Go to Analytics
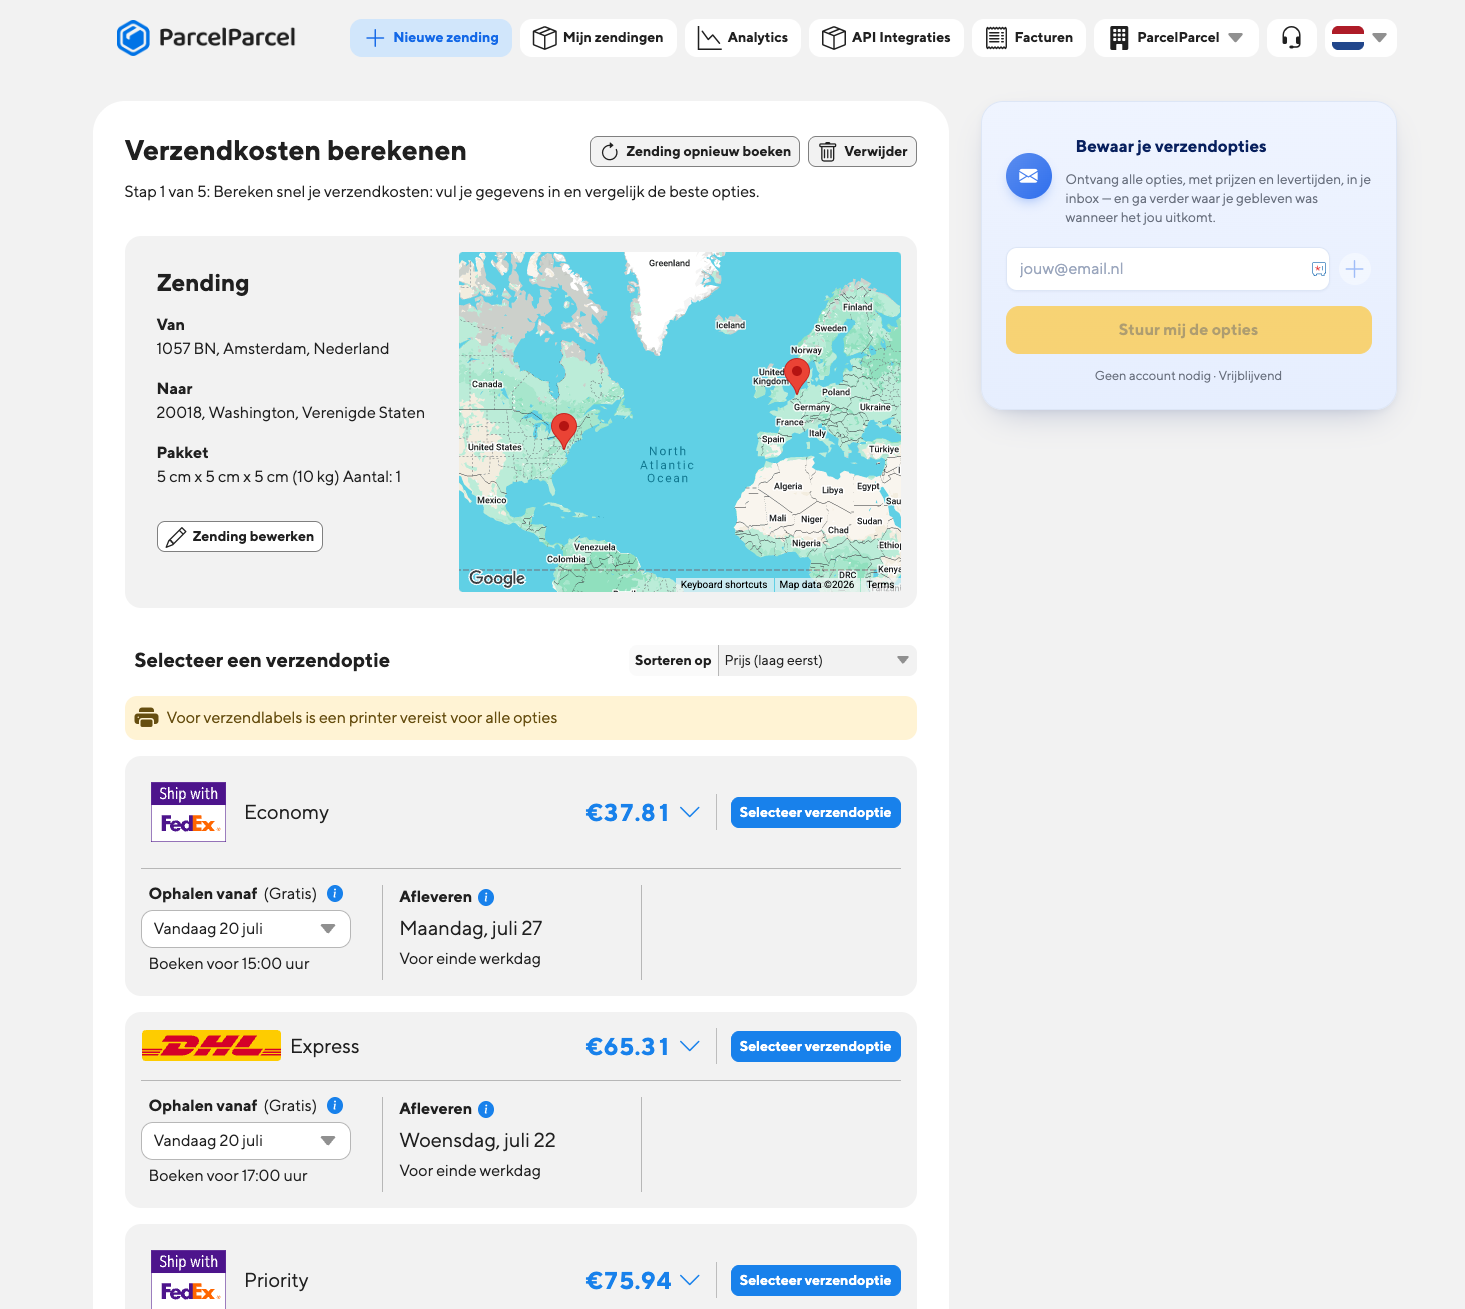 pyautogui.click(x=743, y=38)
